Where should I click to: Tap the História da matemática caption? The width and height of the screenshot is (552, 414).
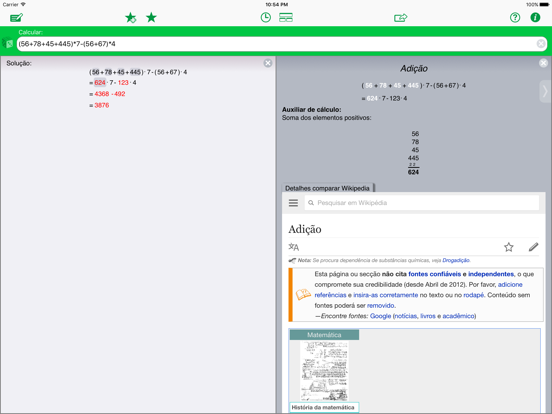(323, 407)
